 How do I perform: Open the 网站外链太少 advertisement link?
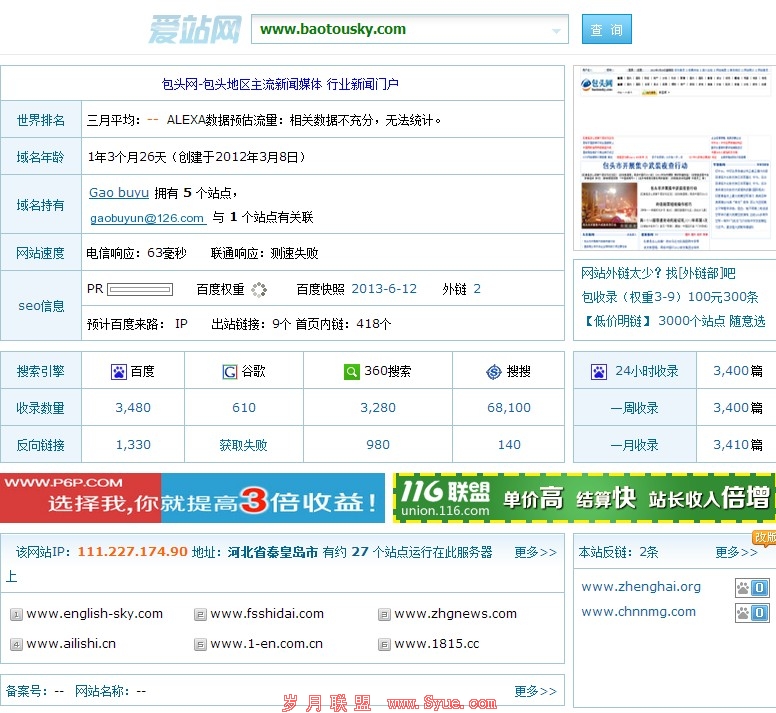coord(658,273)
